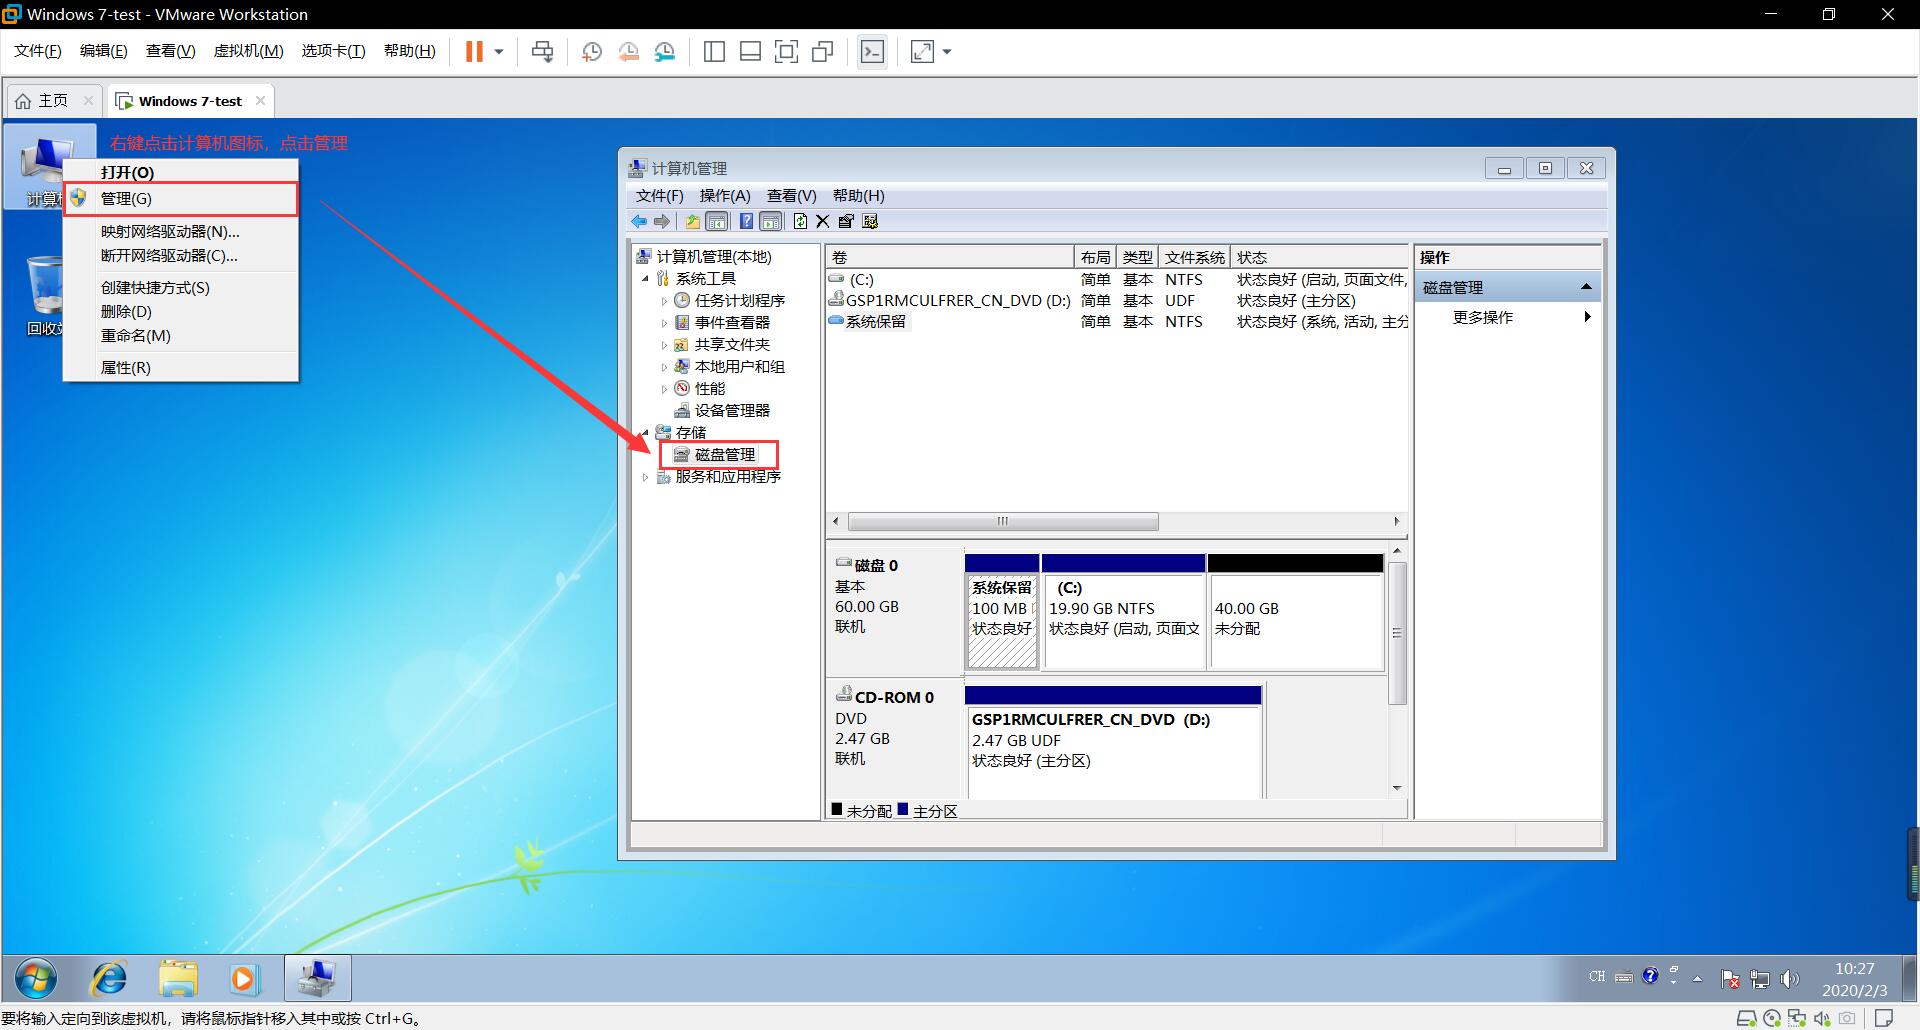This screenshot has width=1920, height=1030.
Task: Revert virtual machine to previous snapshot
Action: click(628, 51)
